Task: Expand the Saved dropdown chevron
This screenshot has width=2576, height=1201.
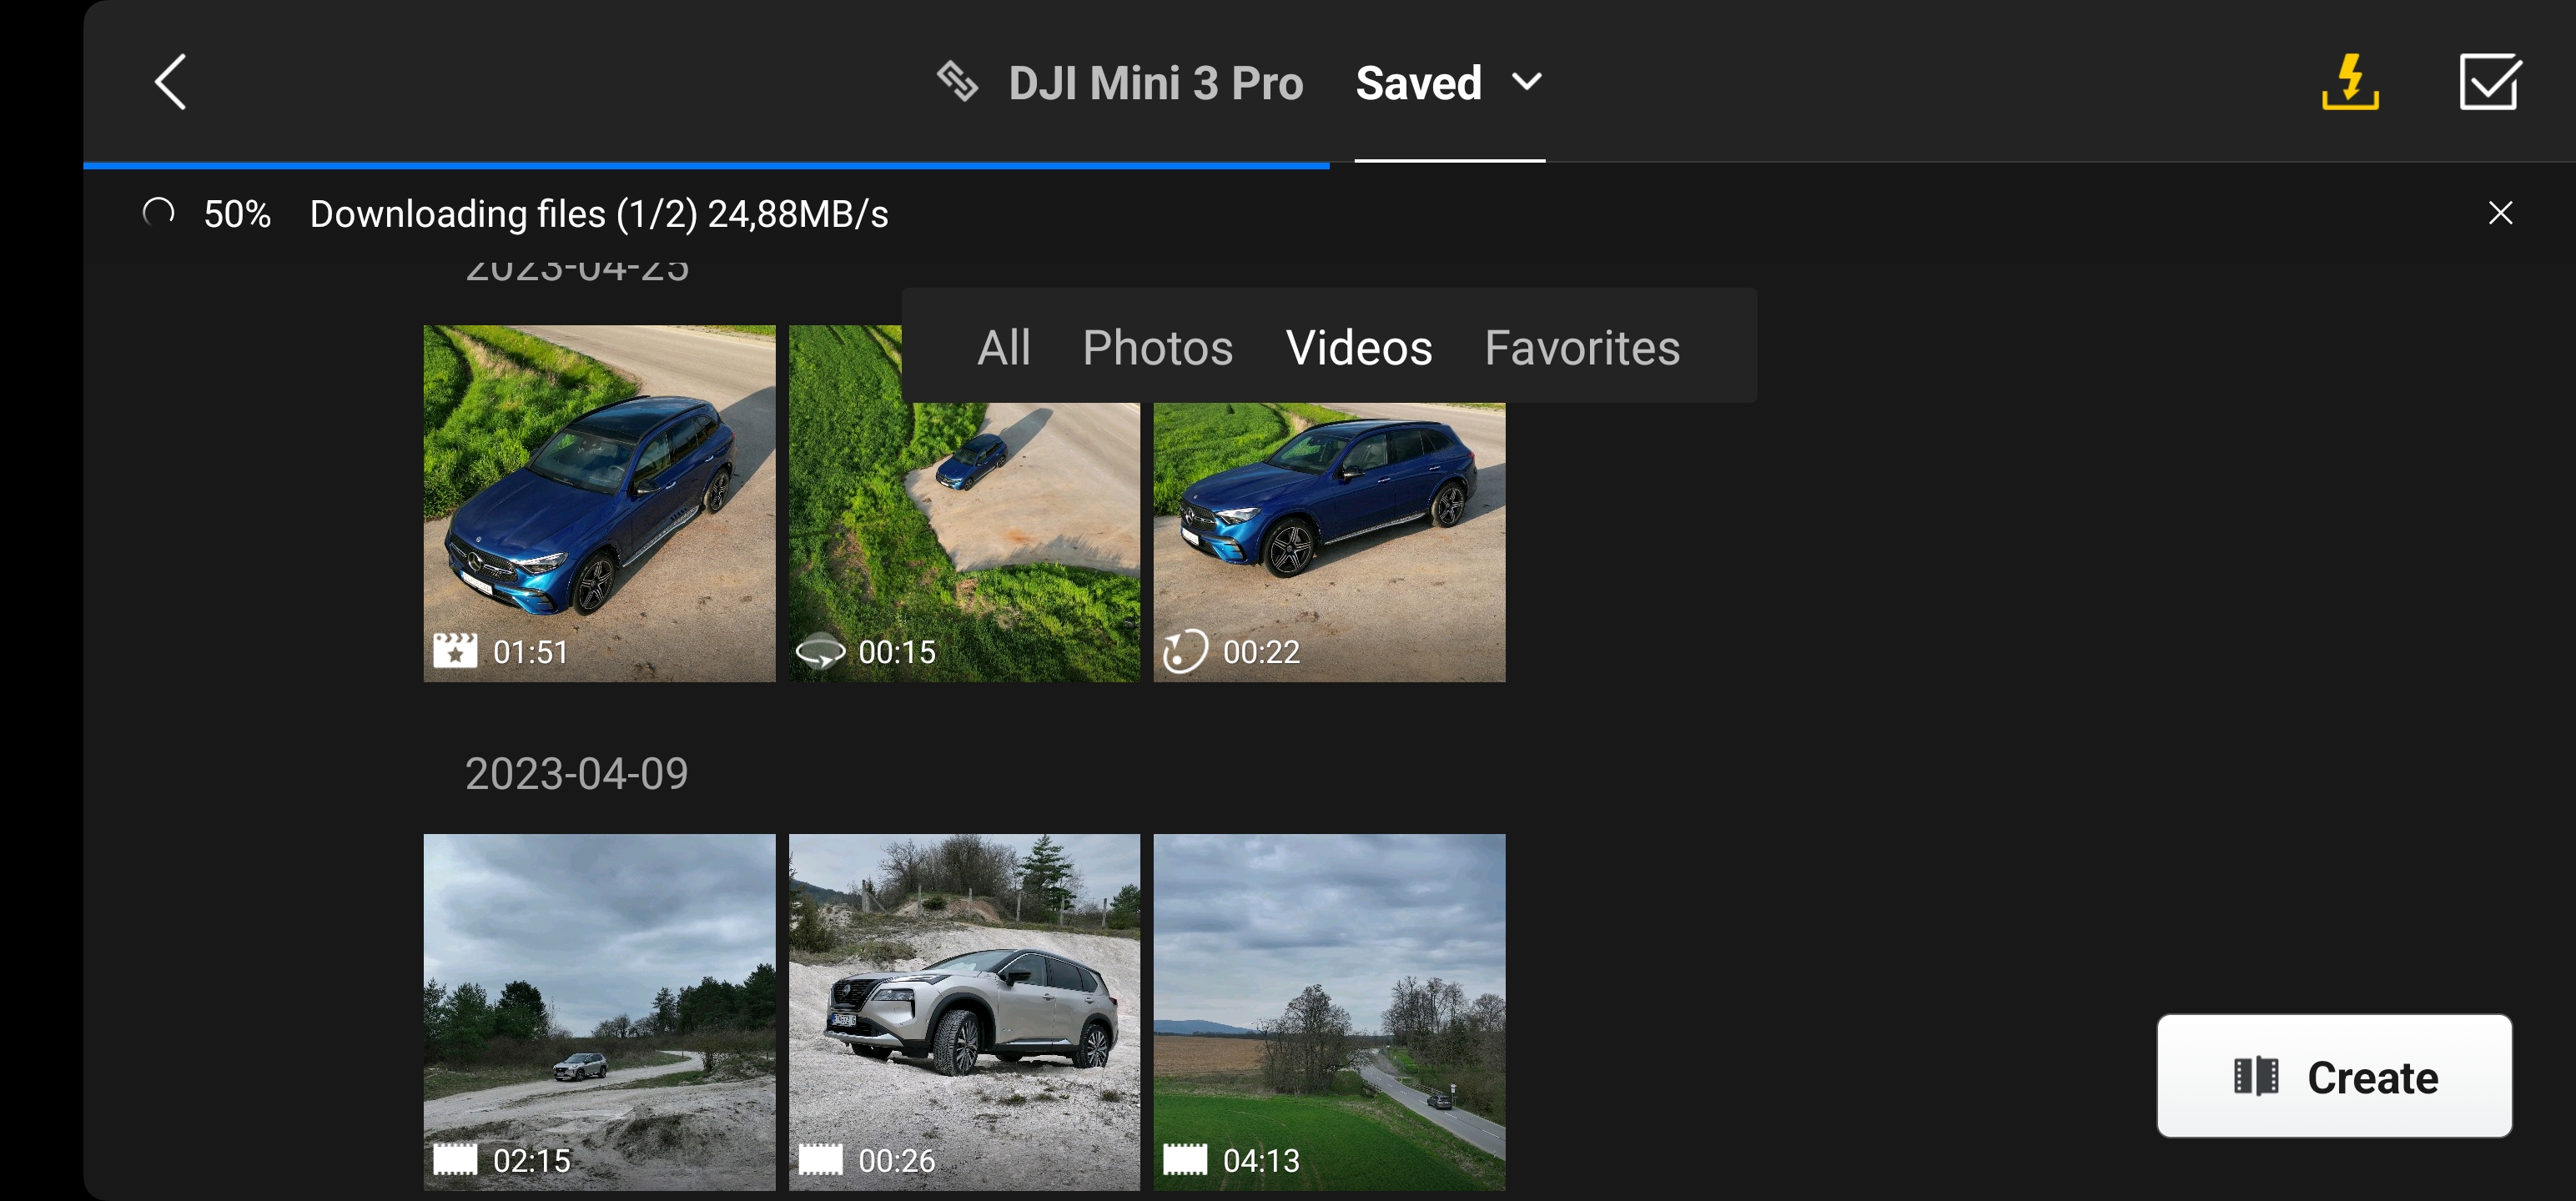Action: [1526, 82]
